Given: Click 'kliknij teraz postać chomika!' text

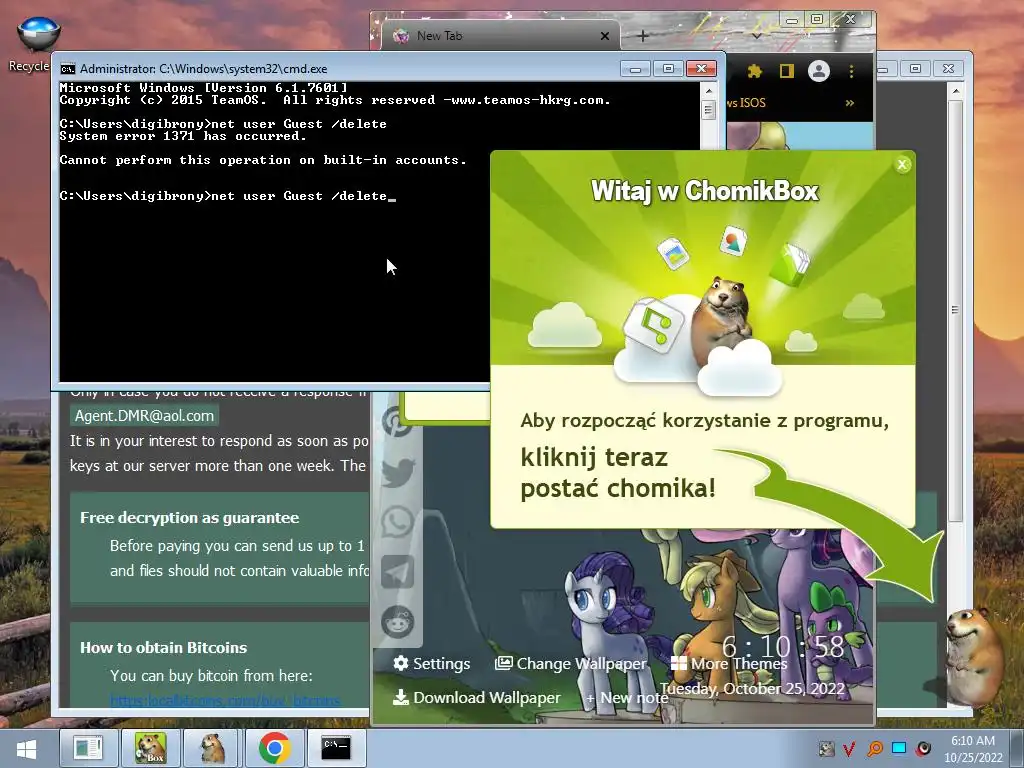Looking at the screenshot, I should [x=618, y=473].
